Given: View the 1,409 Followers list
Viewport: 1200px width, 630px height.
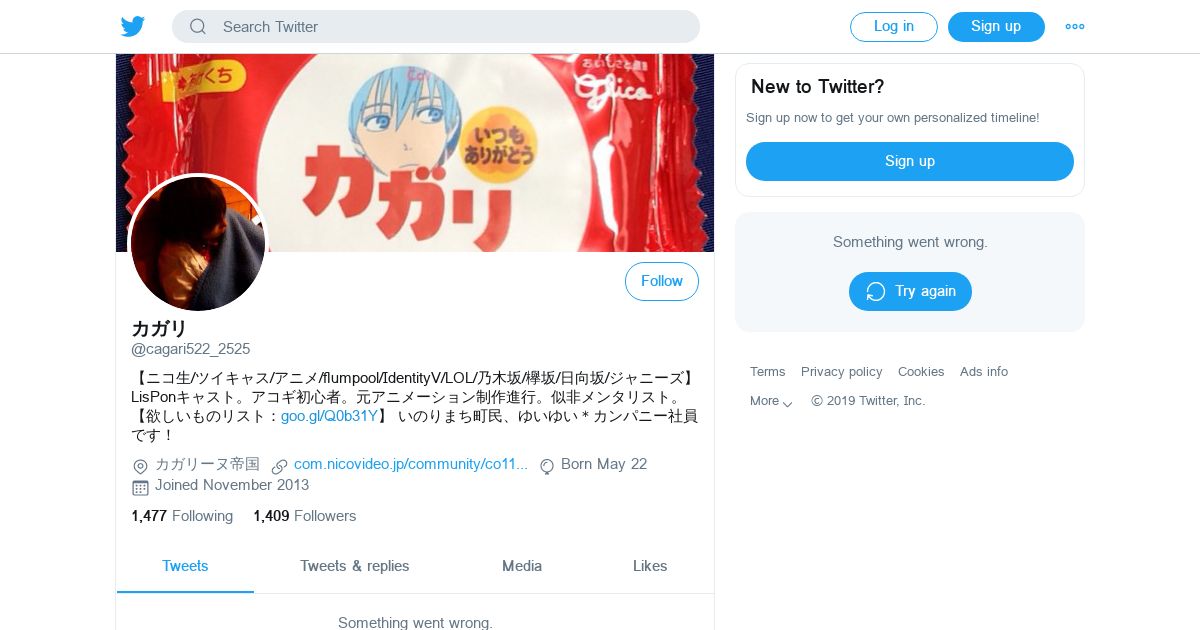Looking at the screenshot, I should [x=305, y=516].
